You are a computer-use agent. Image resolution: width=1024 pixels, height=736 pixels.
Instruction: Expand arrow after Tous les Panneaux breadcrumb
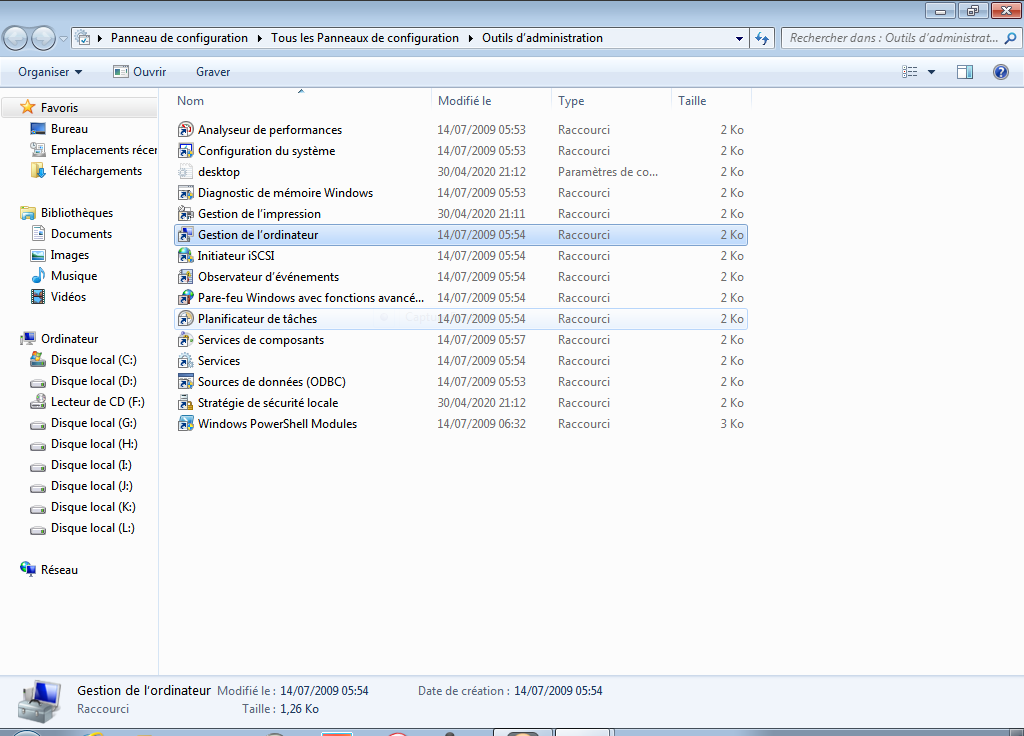(x=470, y=38)
